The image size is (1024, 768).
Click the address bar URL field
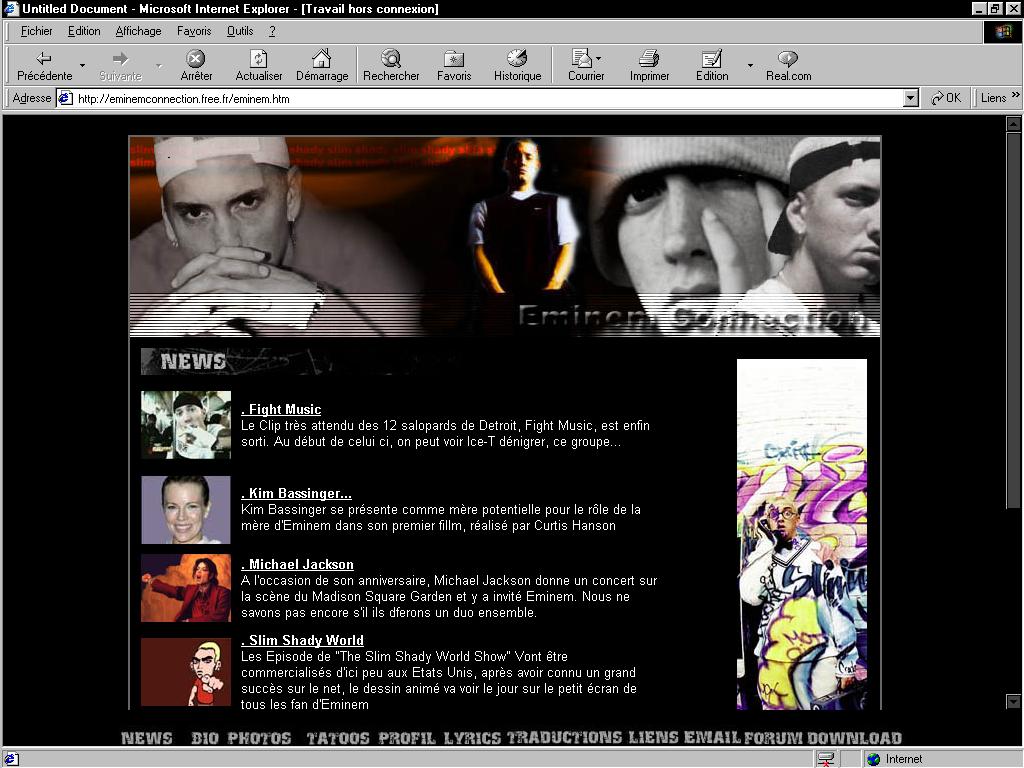click(488, 99)
